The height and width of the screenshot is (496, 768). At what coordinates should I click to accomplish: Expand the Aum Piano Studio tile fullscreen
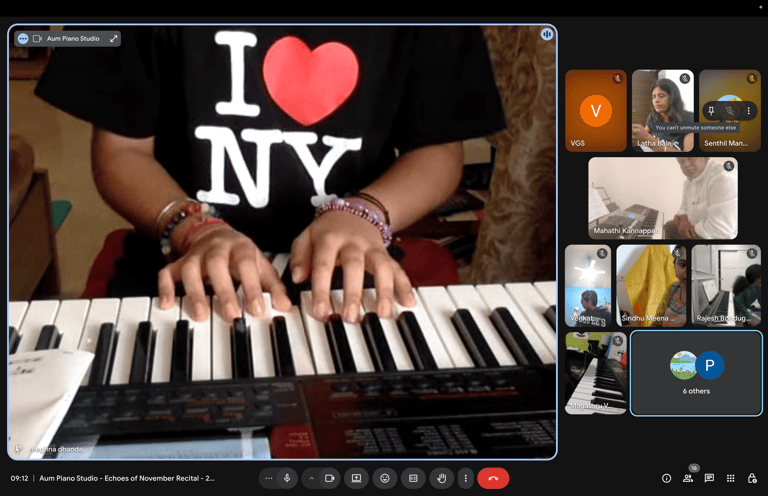(114, 39)
